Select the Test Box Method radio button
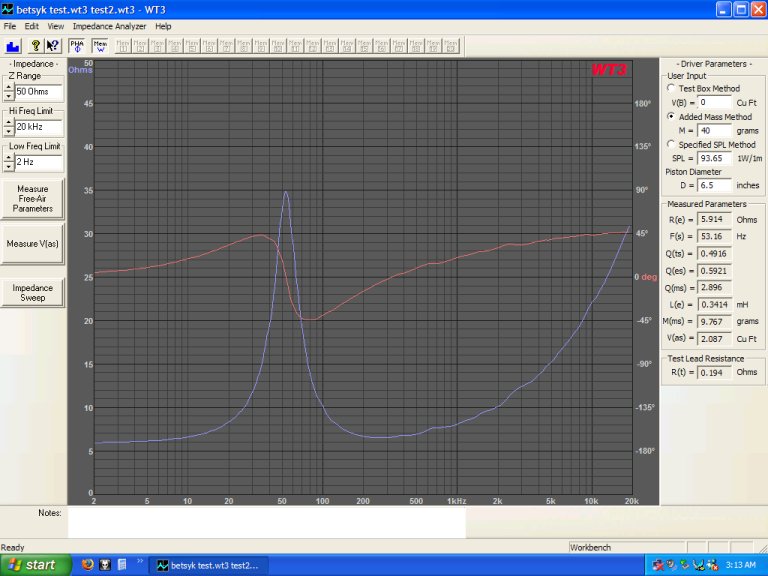 (671, 88)
